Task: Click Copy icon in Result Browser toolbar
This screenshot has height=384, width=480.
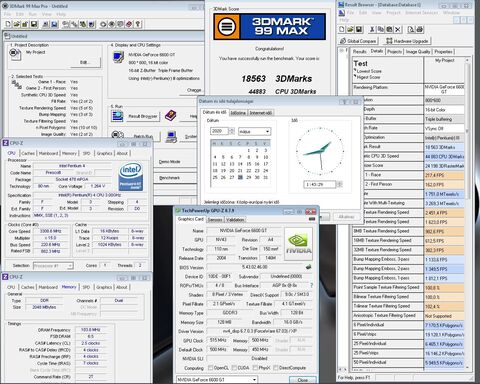Action: pos(381,30)
